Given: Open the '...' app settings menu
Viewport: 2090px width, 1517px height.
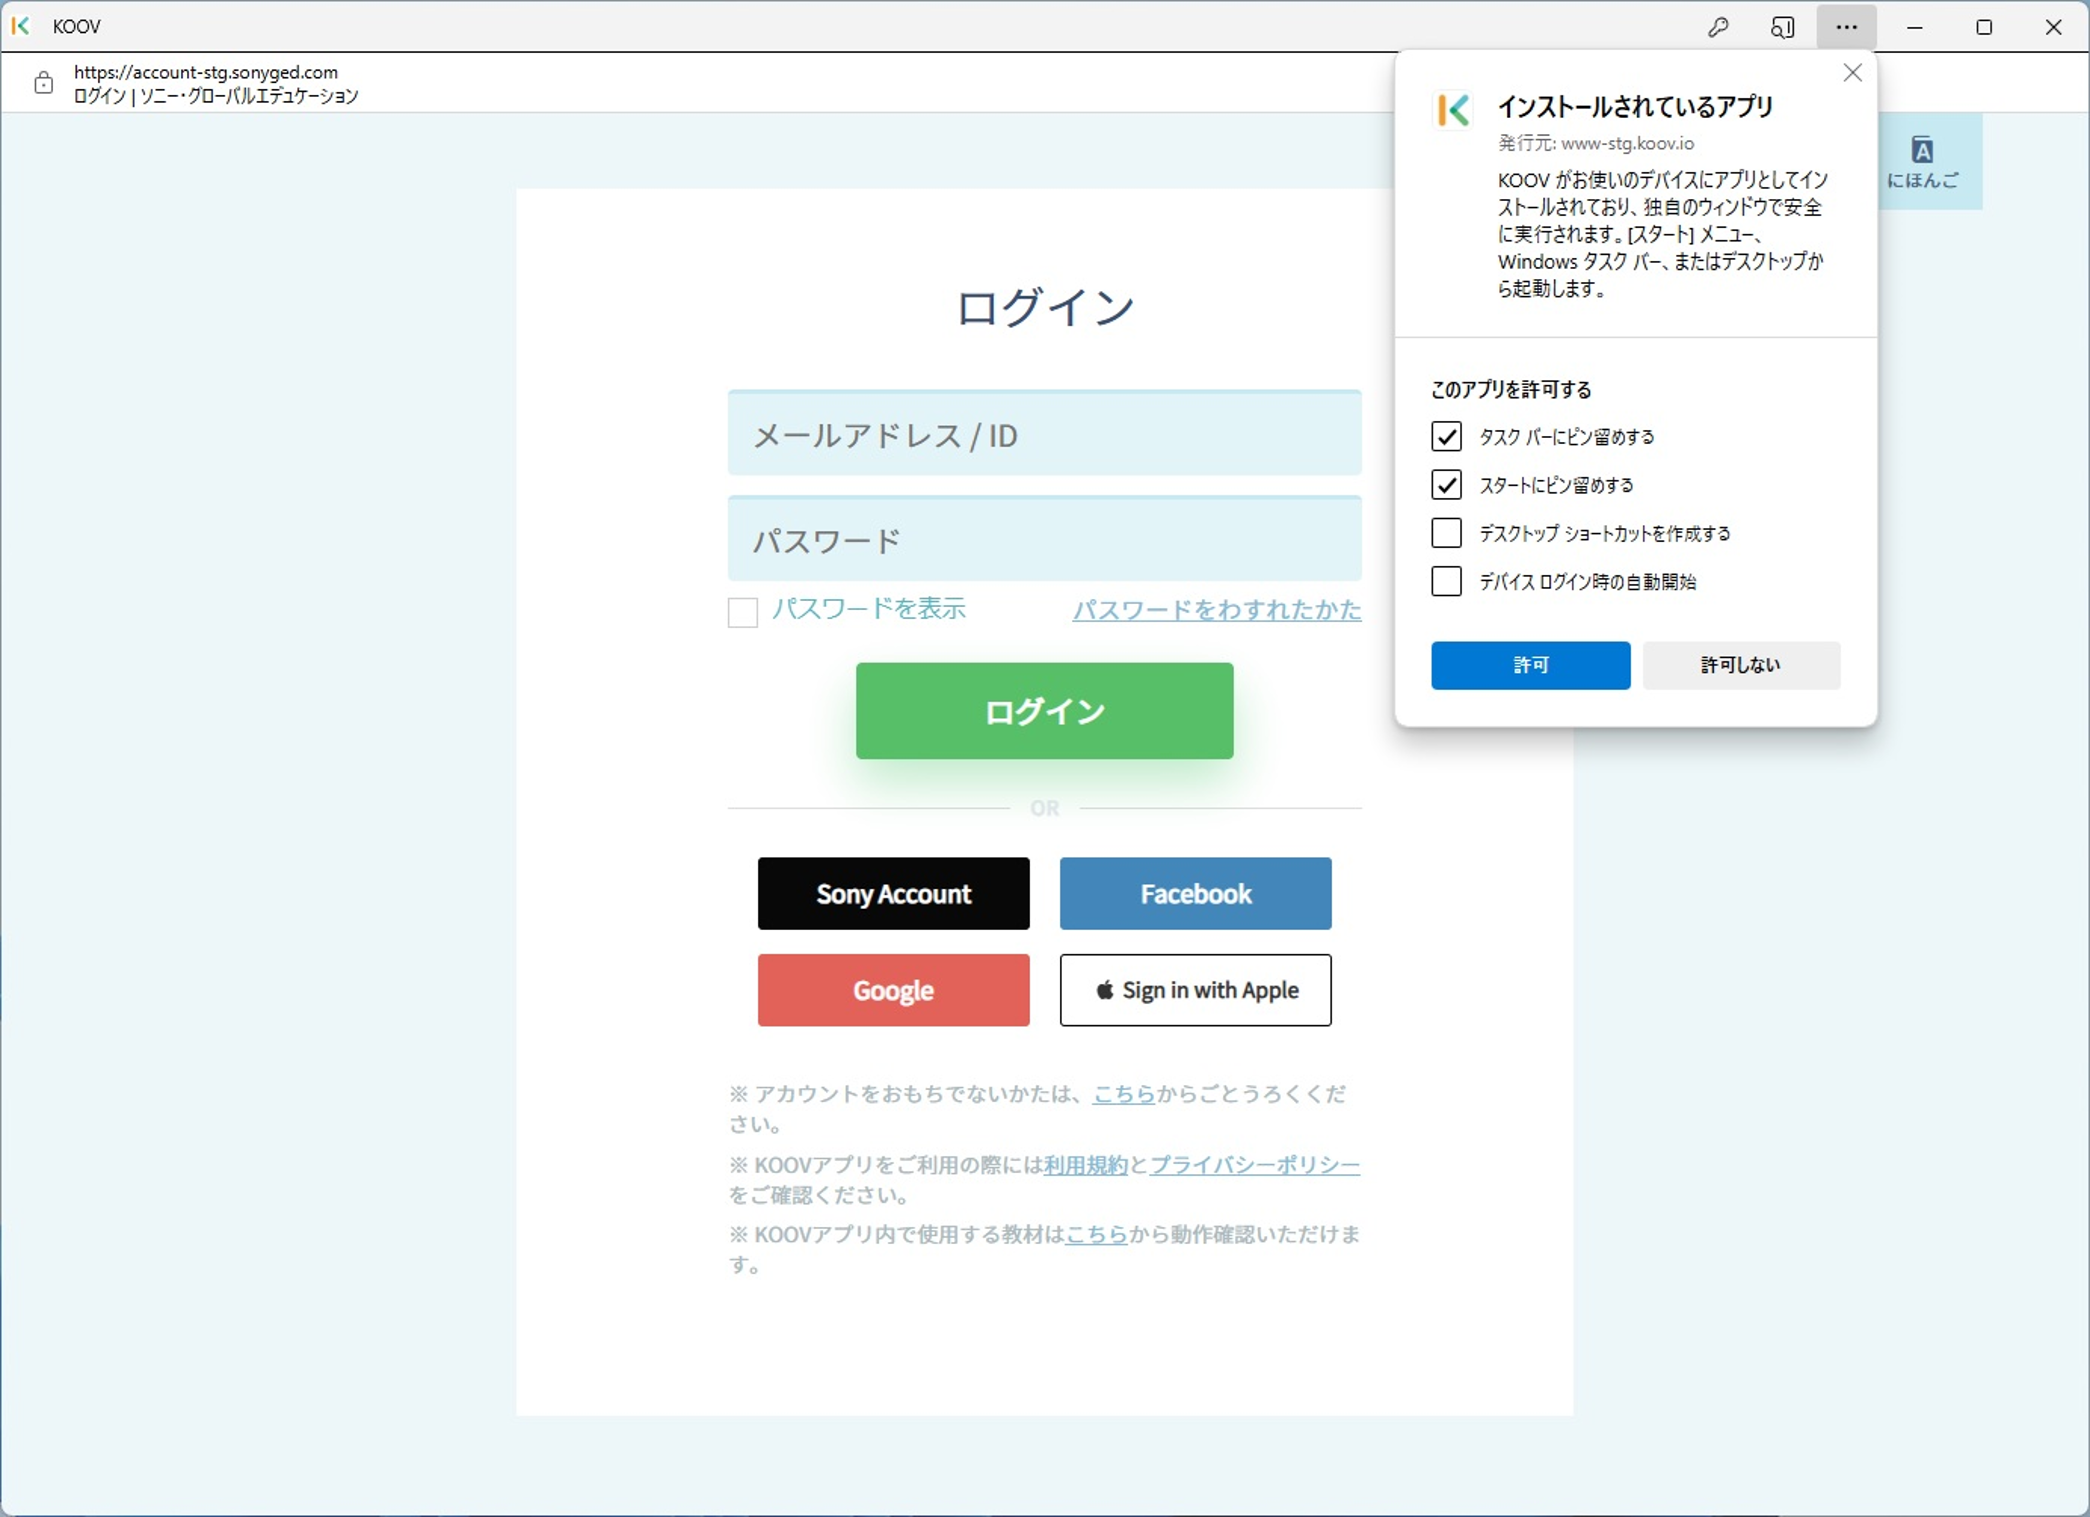Looking at the screenshot, I should tap(1846, 26).
